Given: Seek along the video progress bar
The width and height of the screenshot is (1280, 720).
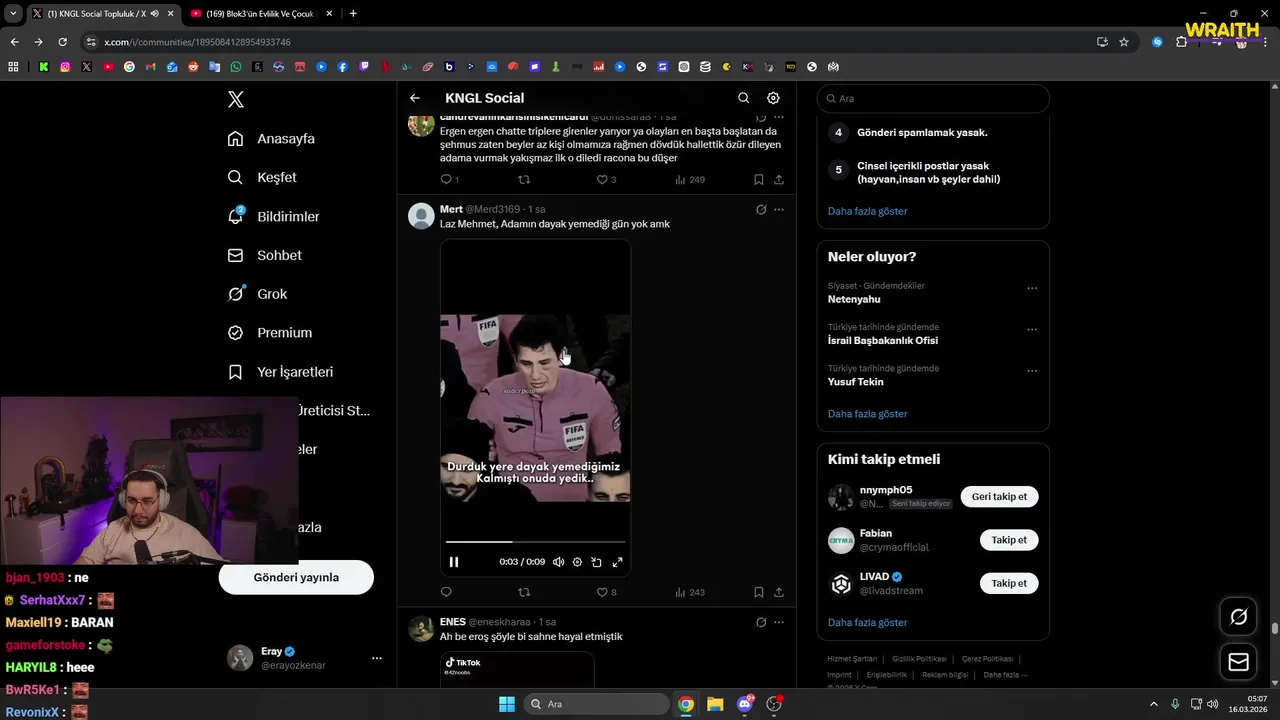Looking at the screenshot, I should tap(535, 542).
